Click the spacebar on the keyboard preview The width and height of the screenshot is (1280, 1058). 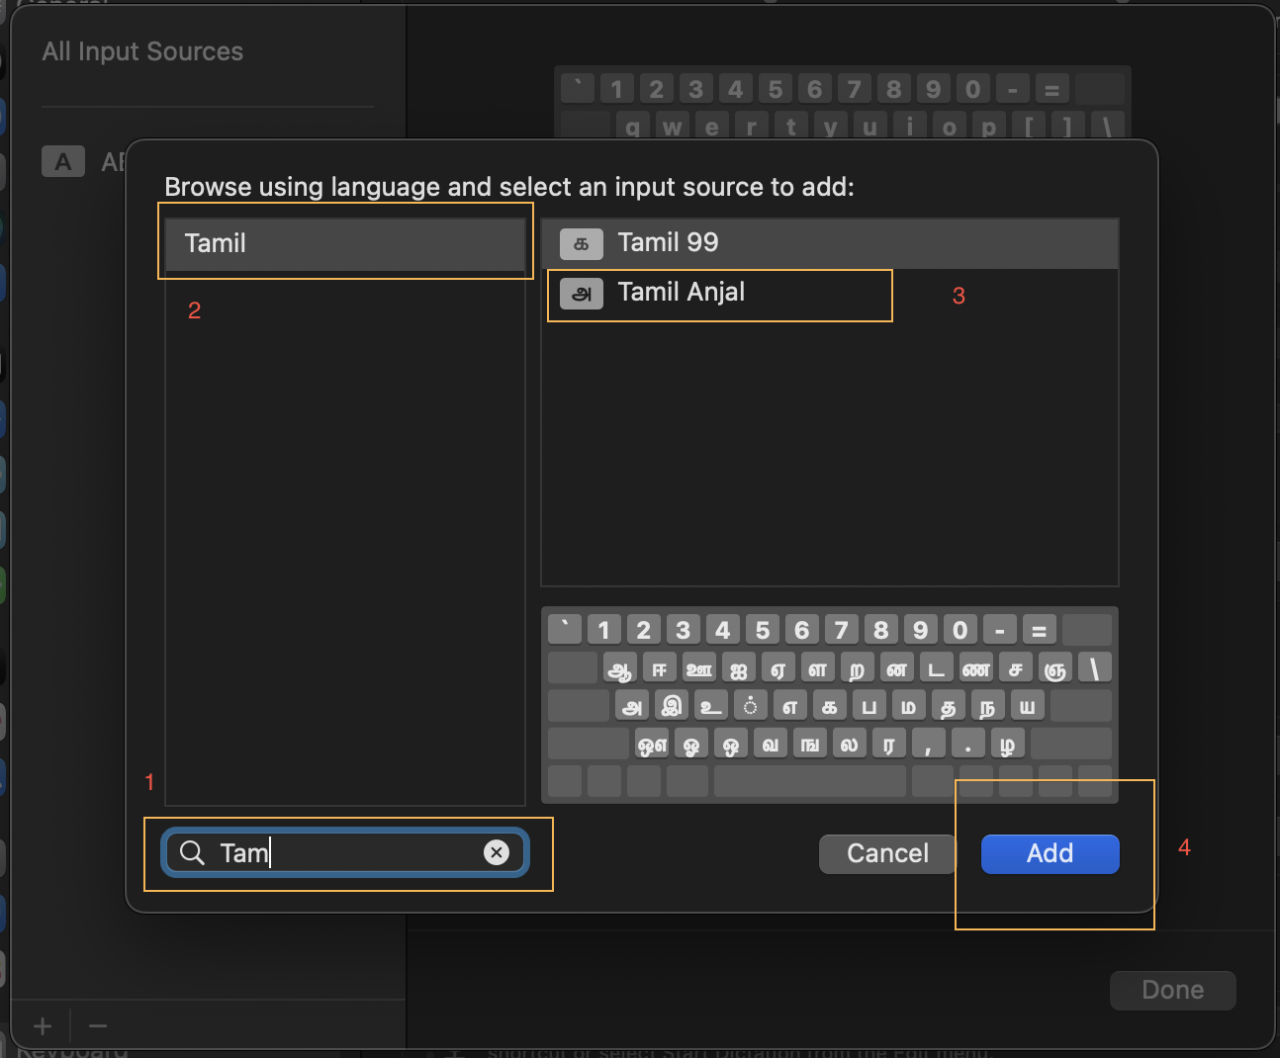pyautogui.click(x=808, y=781)
